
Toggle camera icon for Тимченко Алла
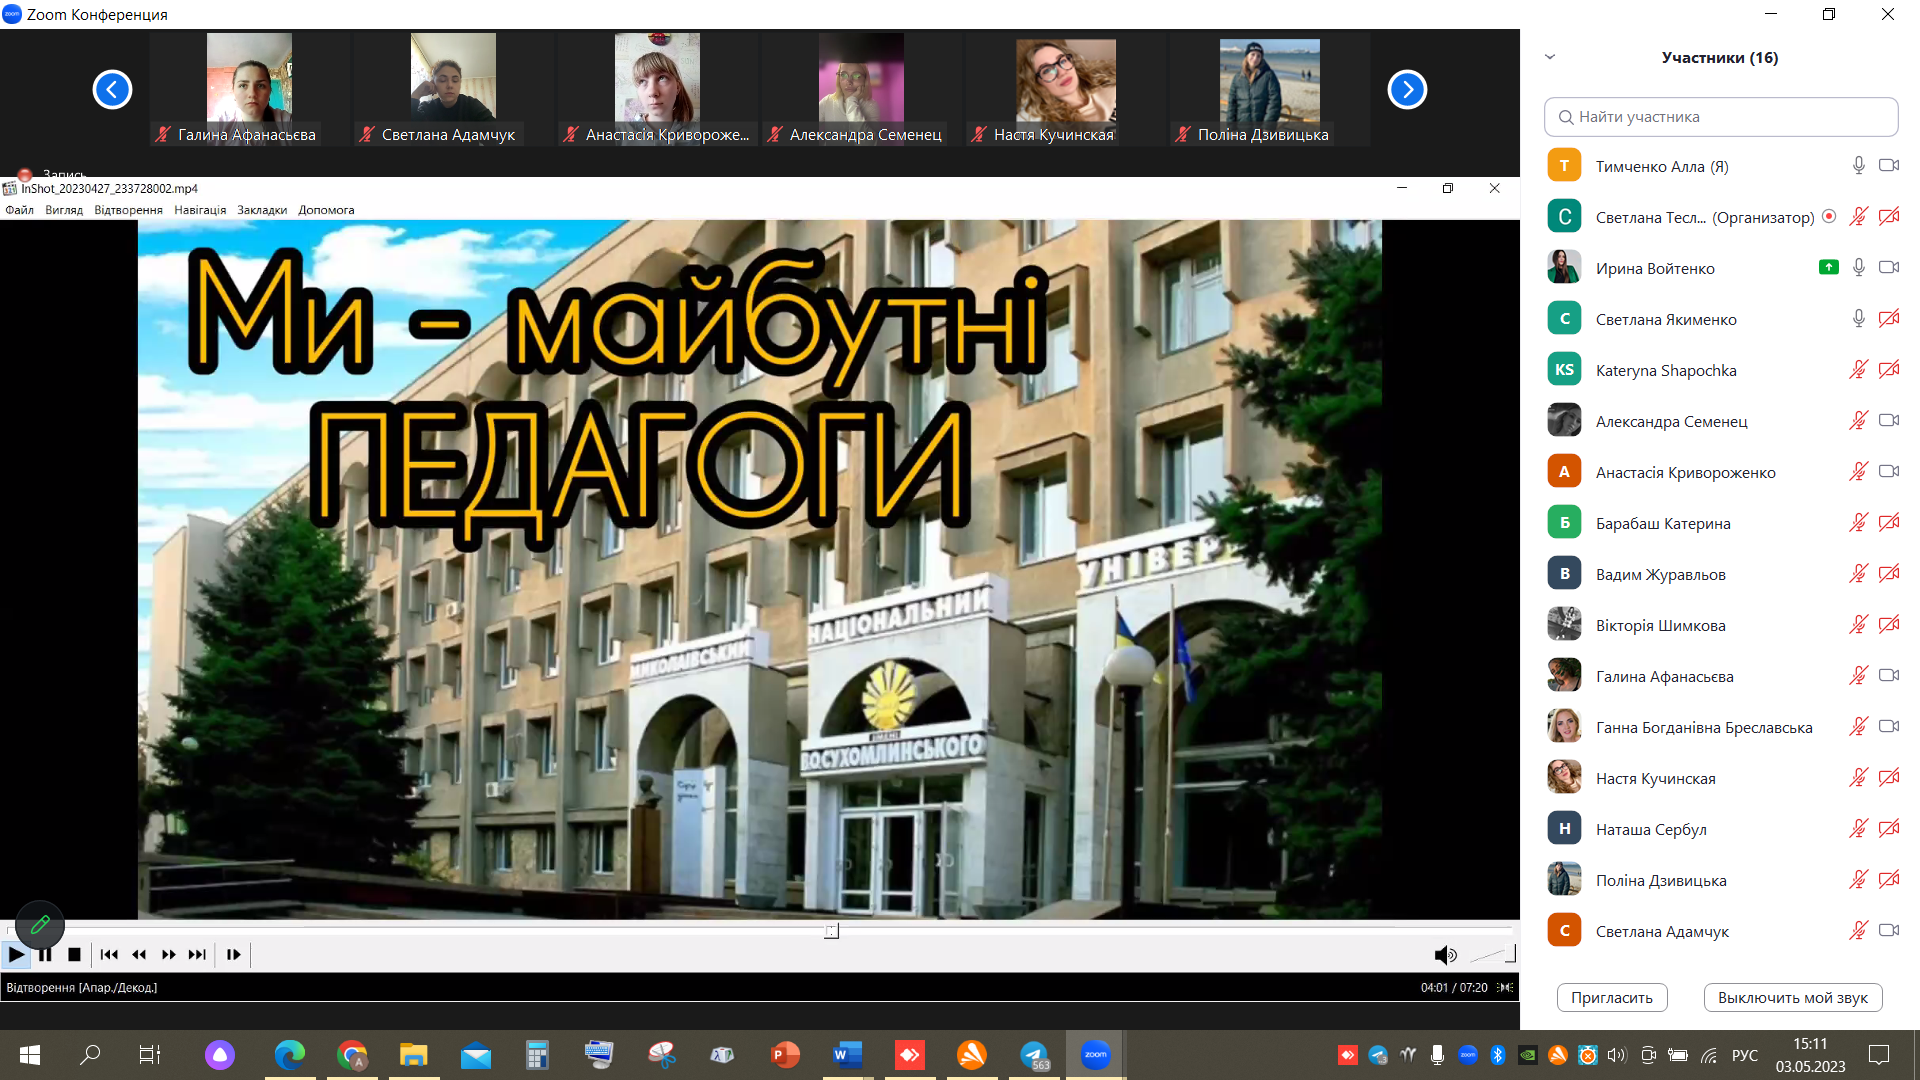tap(1888, 166)
